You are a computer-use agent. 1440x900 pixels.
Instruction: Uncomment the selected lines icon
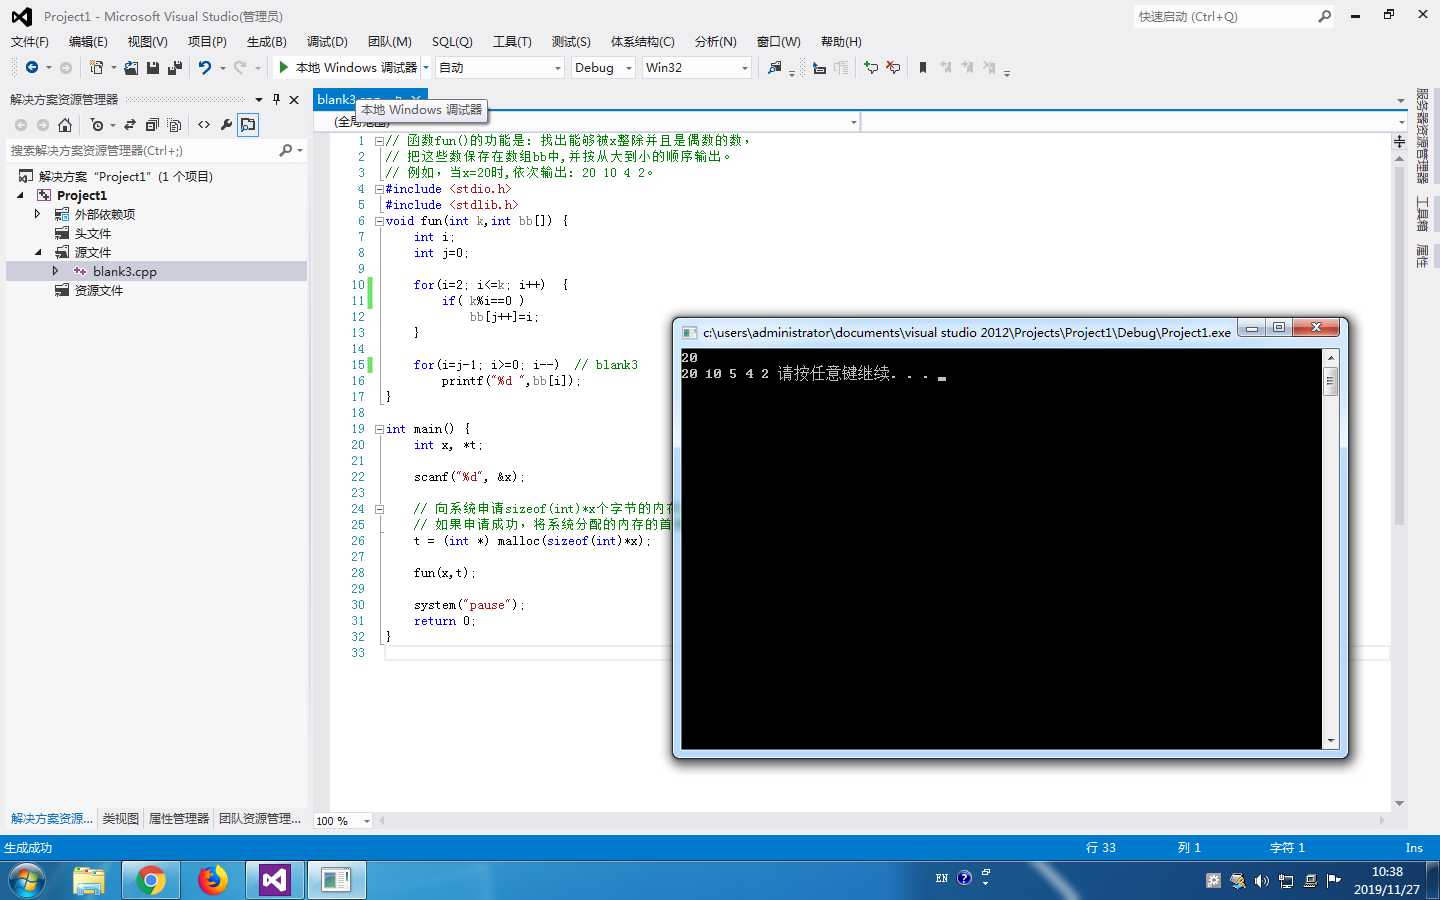pyautogui.click(x=893, y=68)
